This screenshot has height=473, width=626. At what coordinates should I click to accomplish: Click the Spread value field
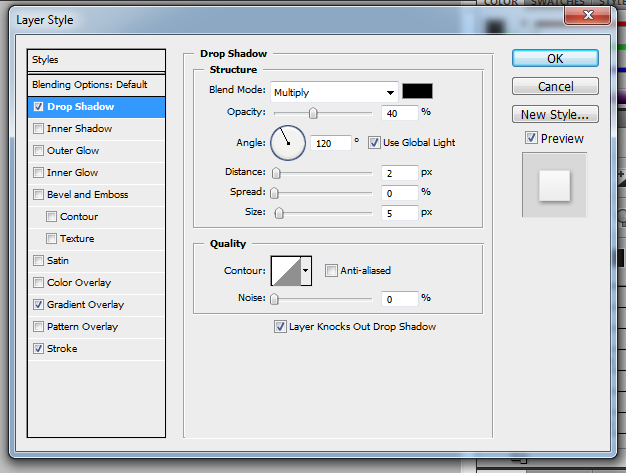coord(400,193)
